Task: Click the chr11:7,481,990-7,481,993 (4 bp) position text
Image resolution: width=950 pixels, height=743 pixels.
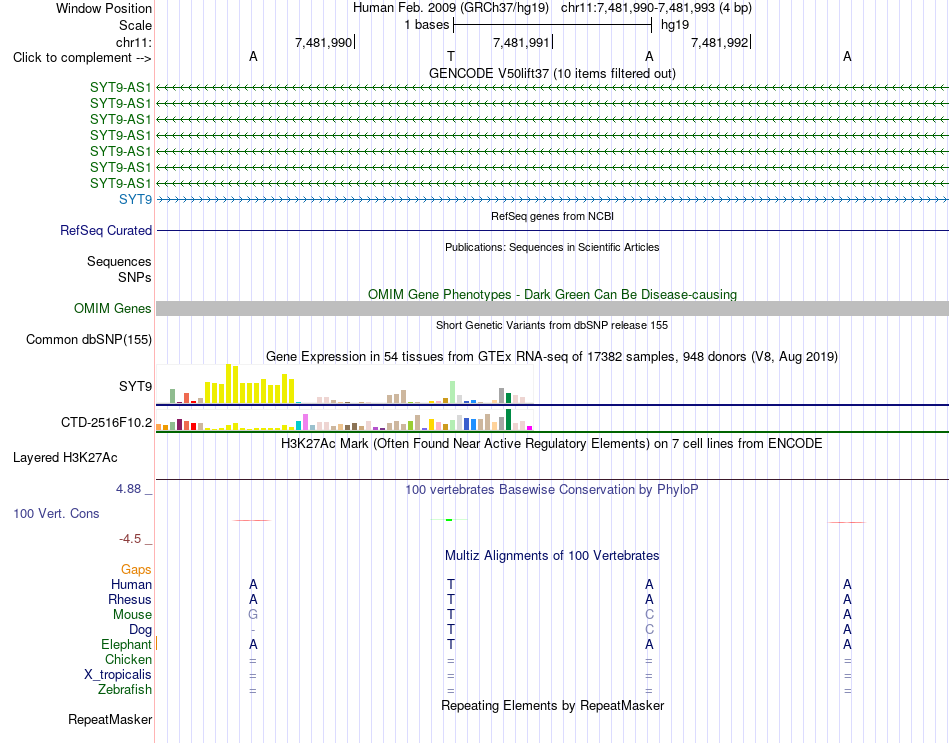Action: coord(656,8)
